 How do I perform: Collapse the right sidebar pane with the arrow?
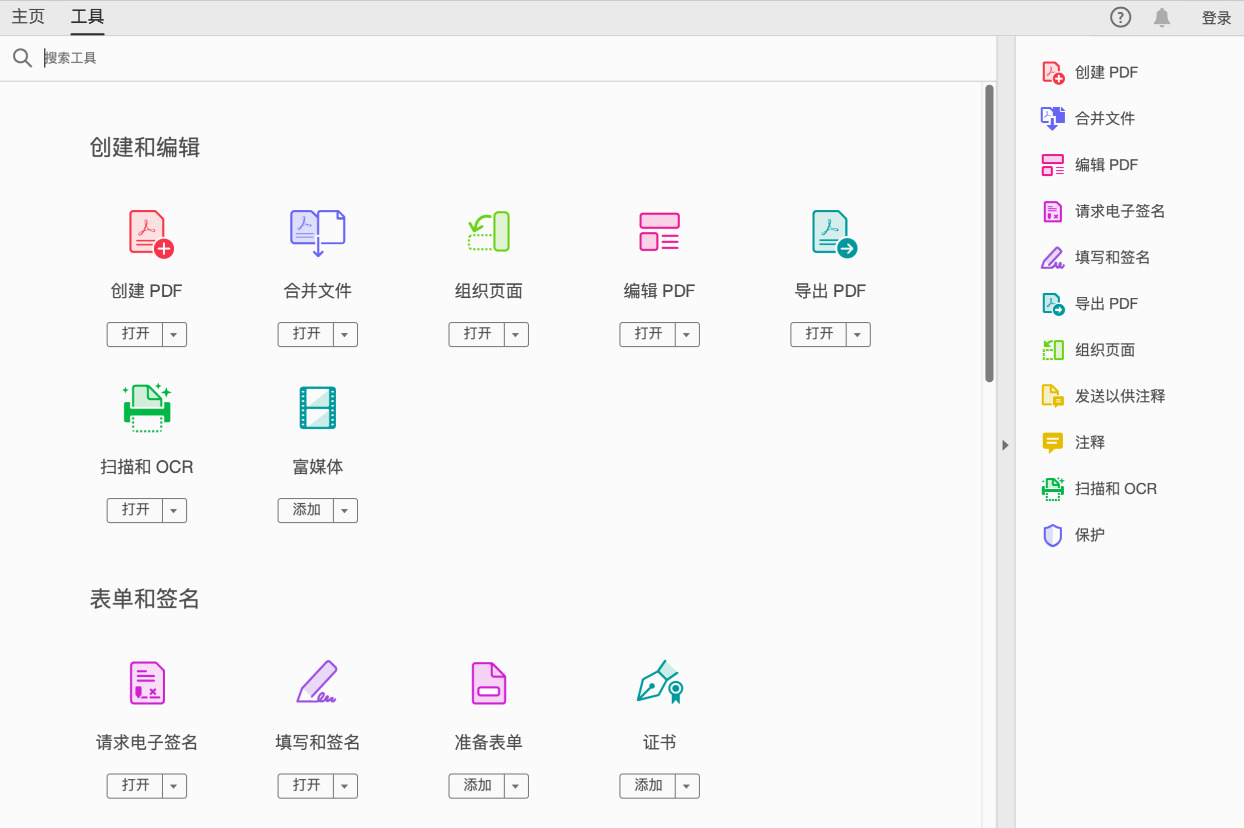click(1006, 445)
